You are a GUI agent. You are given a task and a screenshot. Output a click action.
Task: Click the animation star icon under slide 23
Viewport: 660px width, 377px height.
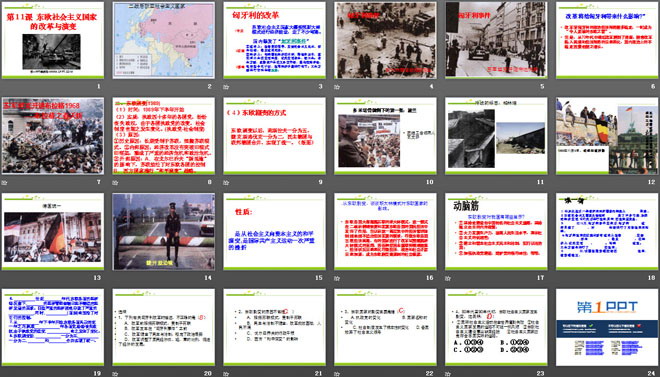pos(448,374)
